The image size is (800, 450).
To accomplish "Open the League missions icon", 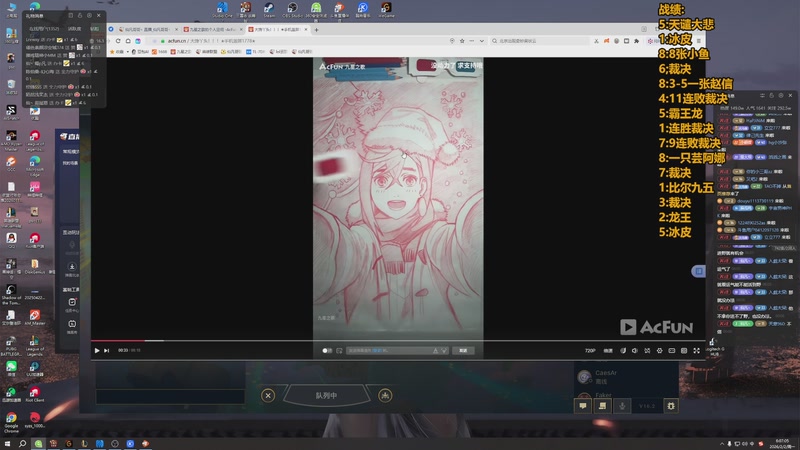I will pos(603,406).
